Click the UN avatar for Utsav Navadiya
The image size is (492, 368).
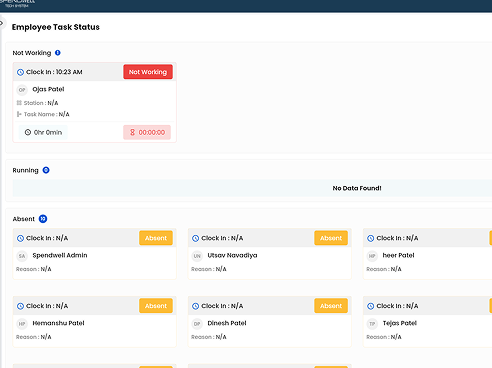pos(197,256)
